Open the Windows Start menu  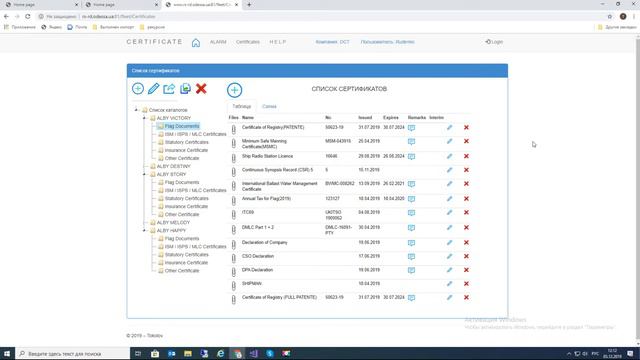coord(7,353)
